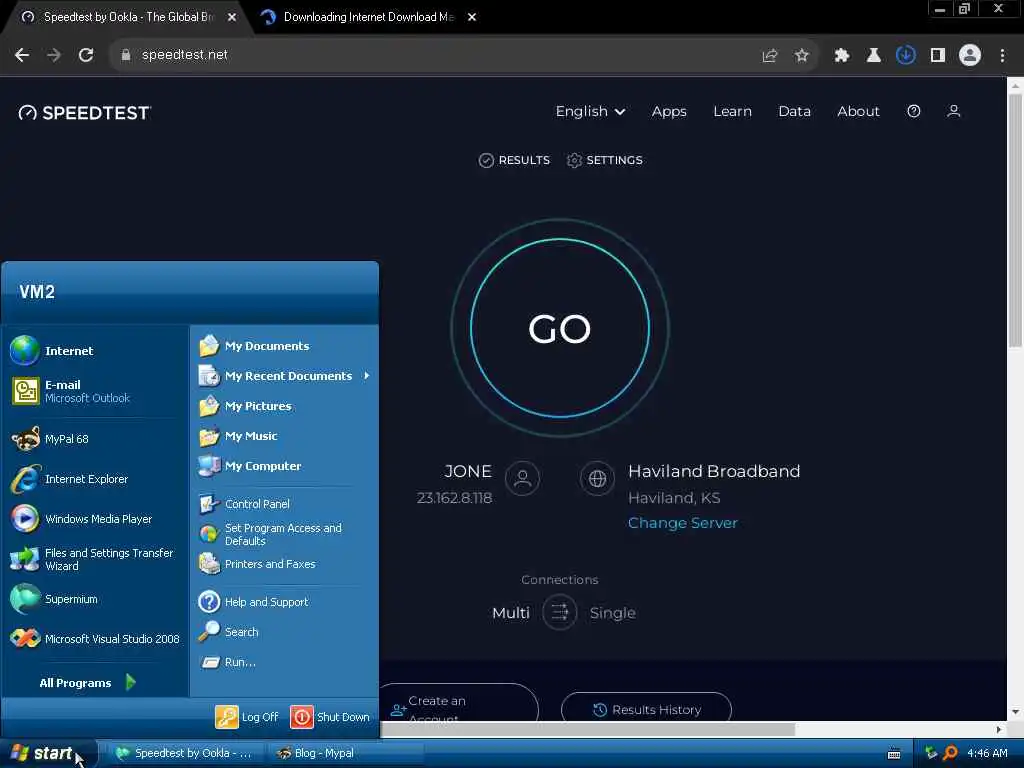1024x768 pixels.
Task: Toggle the browser side panel icon
Action: pos(938,56)
